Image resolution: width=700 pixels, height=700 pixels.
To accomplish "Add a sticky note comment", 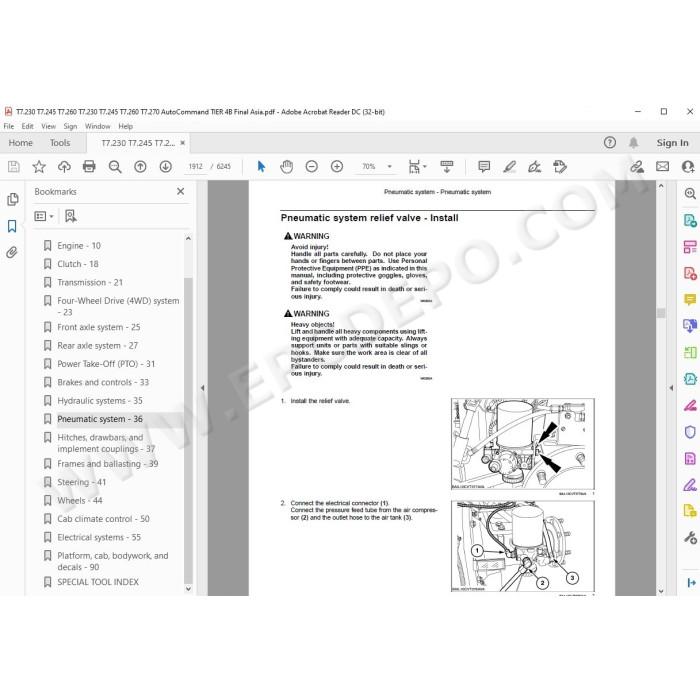I will coord(484,167).
